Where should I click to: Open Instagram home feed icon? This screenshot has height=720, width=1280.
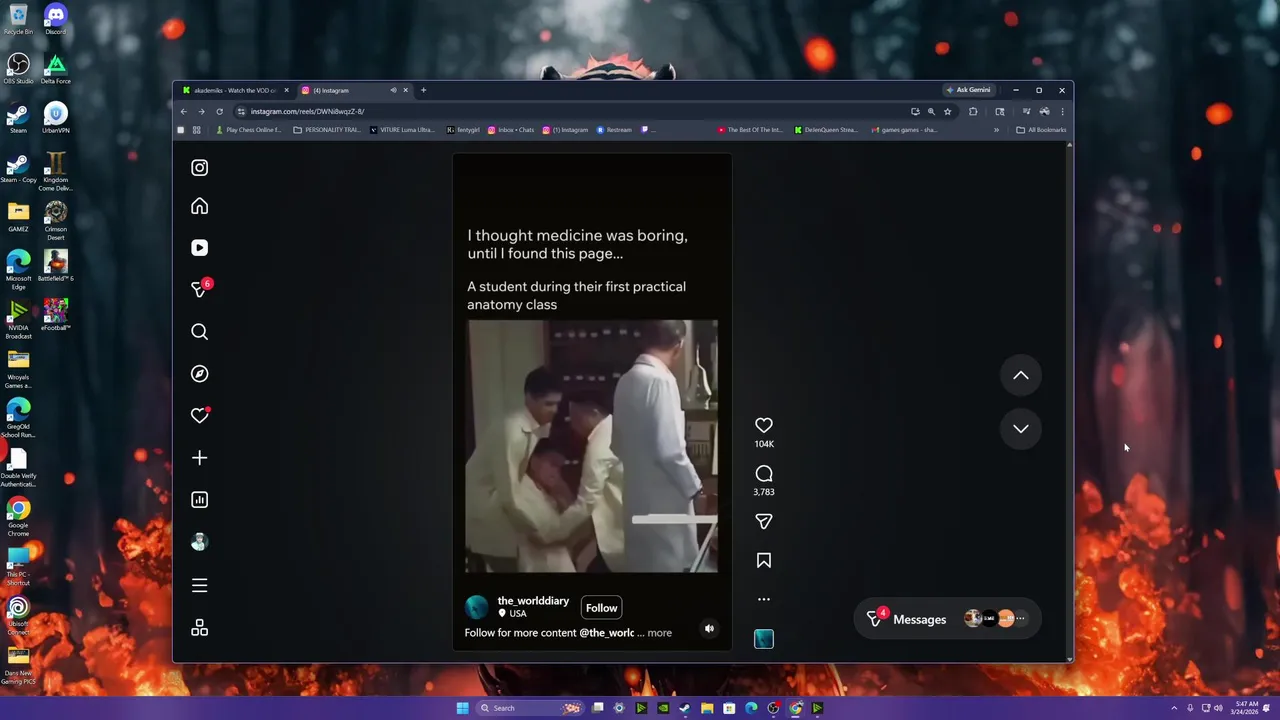tap(199, 207)
